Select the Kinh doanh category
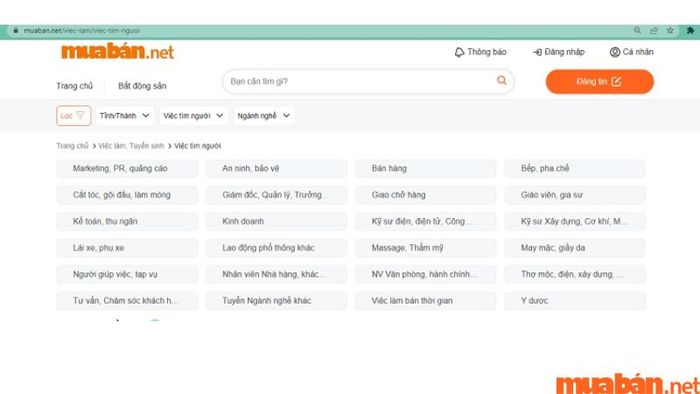700x394 pixels. [x=276, y=221]
